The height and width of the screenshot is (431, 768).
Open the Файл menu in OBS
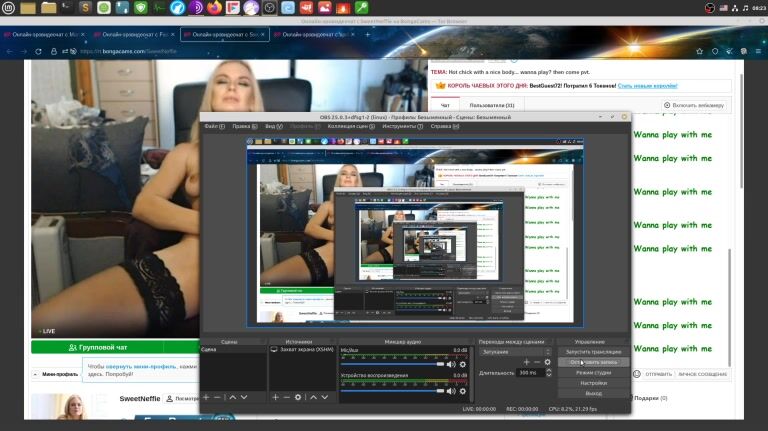pyautogui.click(x=211, y=127)
